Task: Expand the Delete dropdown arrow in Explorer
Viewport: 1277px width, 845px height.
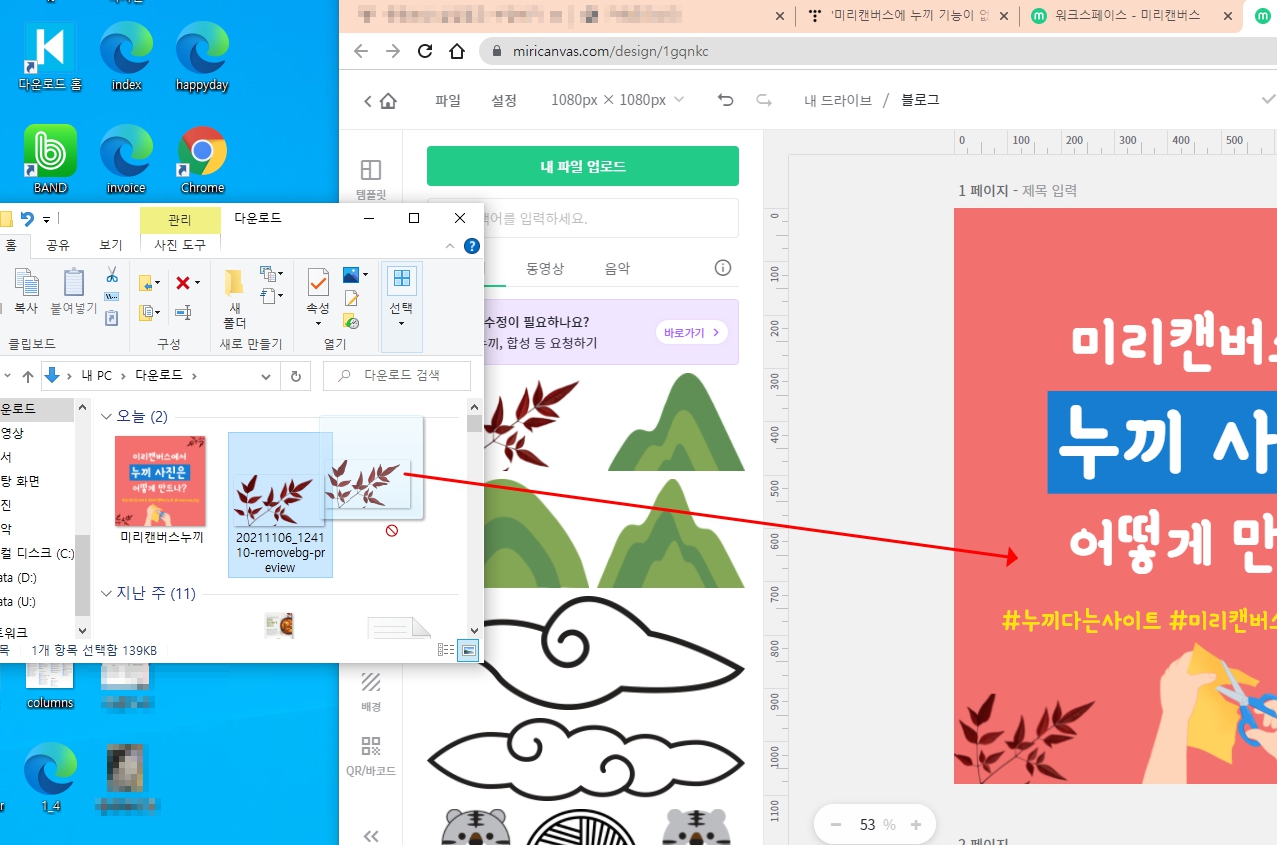Action: [197, 284]
